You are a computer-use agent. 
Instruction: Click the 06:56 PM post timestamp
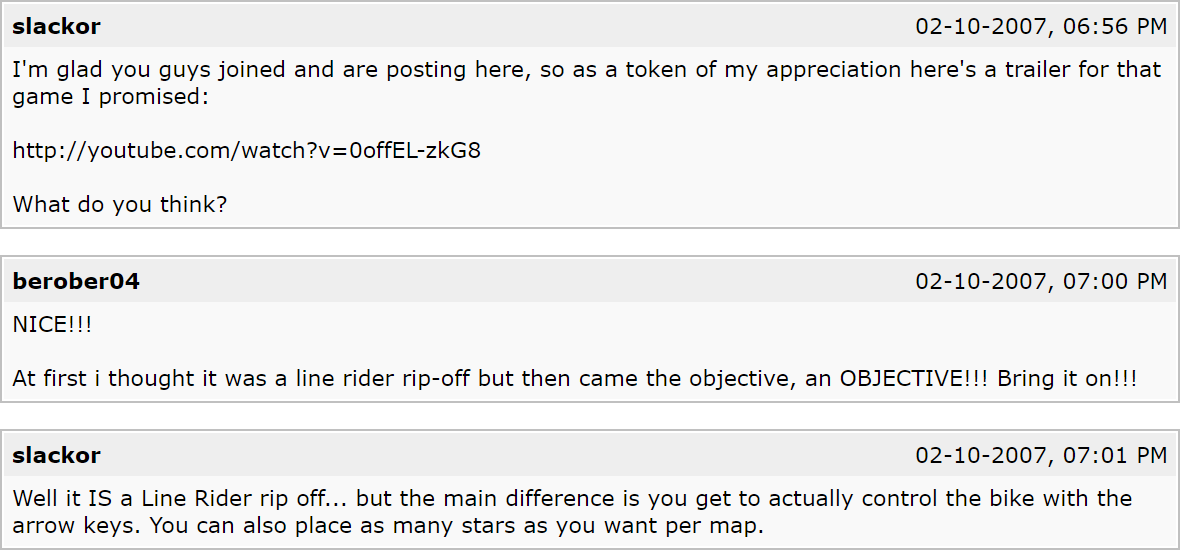[x=1040, y=27]
